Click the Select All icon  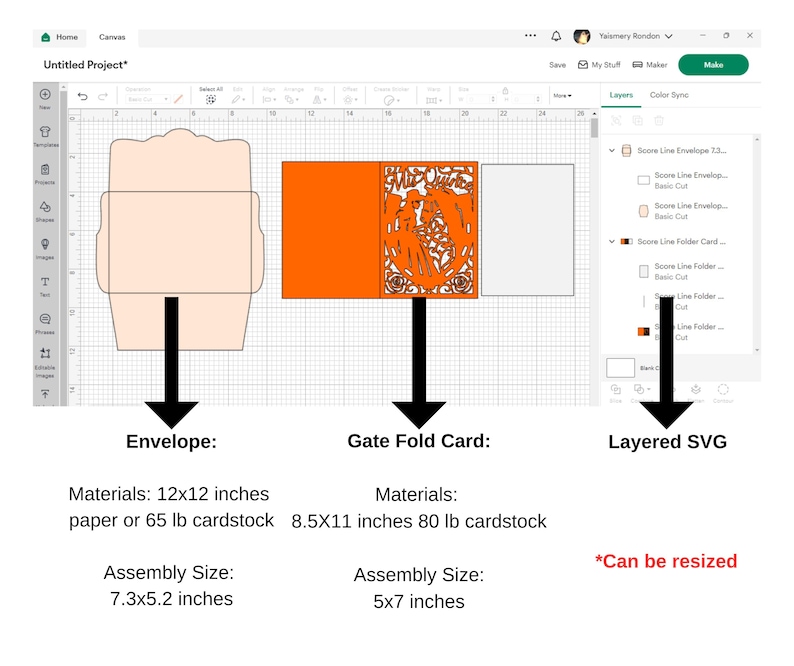pos(211,96)
